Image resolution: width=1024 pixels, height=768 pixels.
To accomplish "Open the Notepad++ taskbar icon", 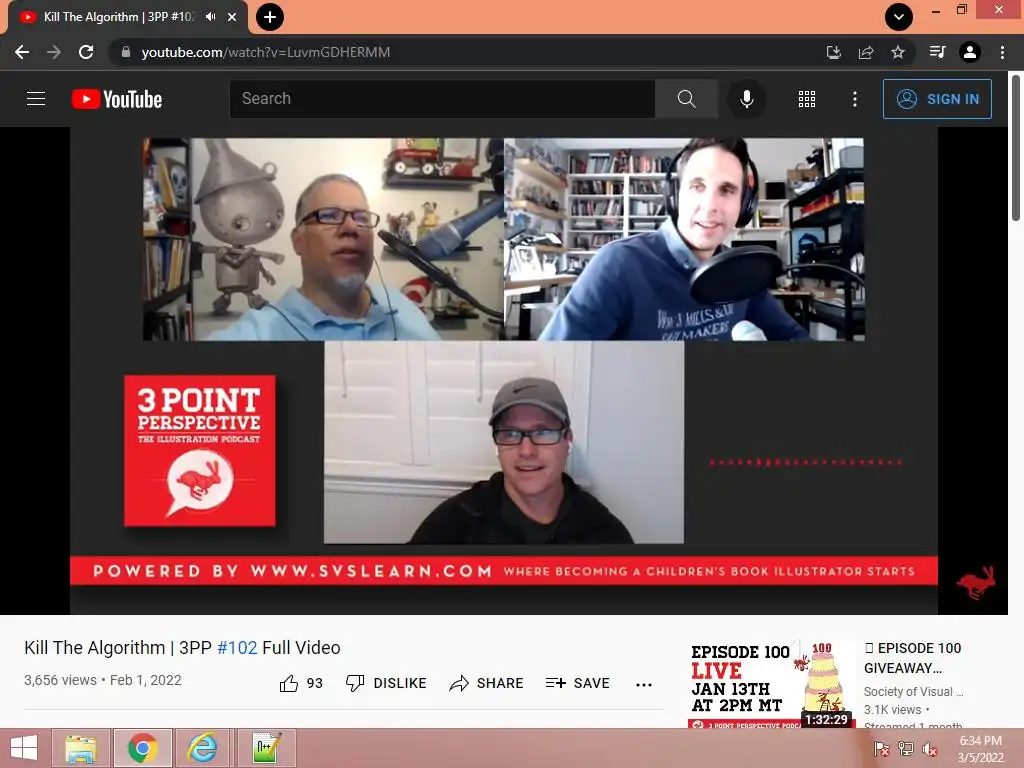I will click(x=266, y=748).
